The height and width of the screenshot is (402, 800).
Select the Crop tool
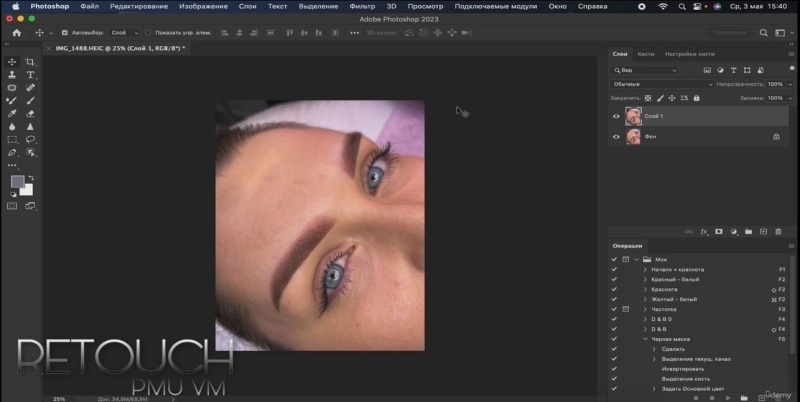pyautogui.click(x=30, y=62)
